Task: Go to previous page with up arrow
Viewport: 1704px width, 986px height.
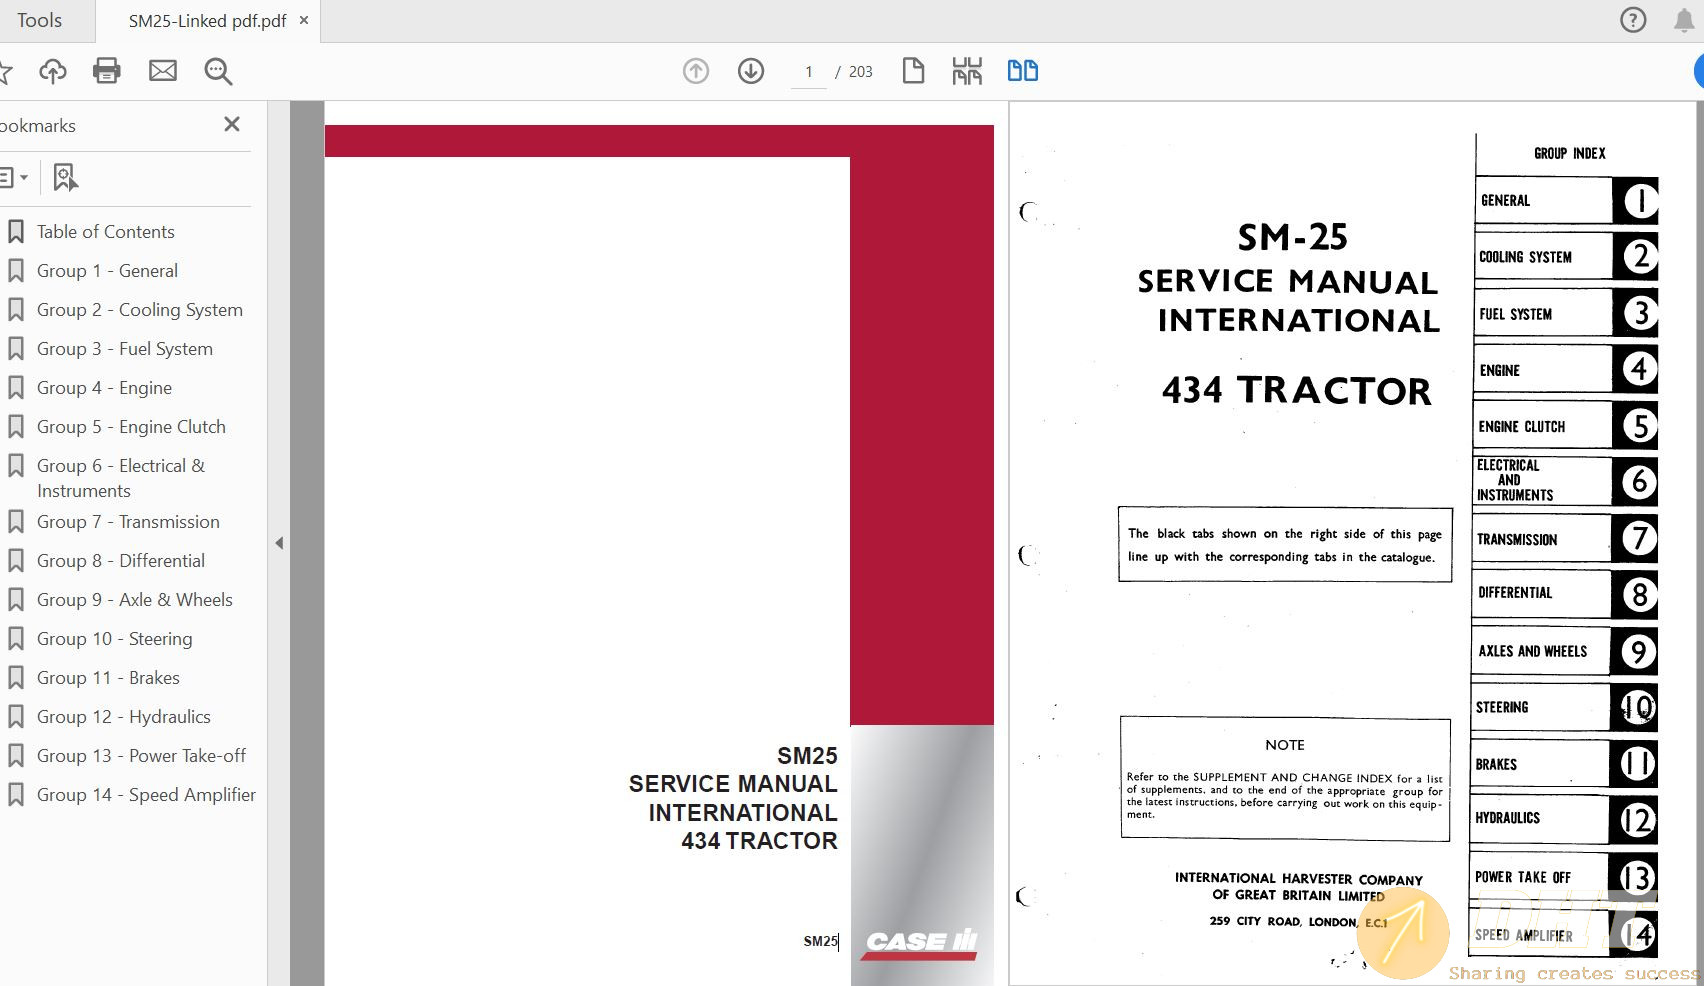Action: (x=696, y=71)
